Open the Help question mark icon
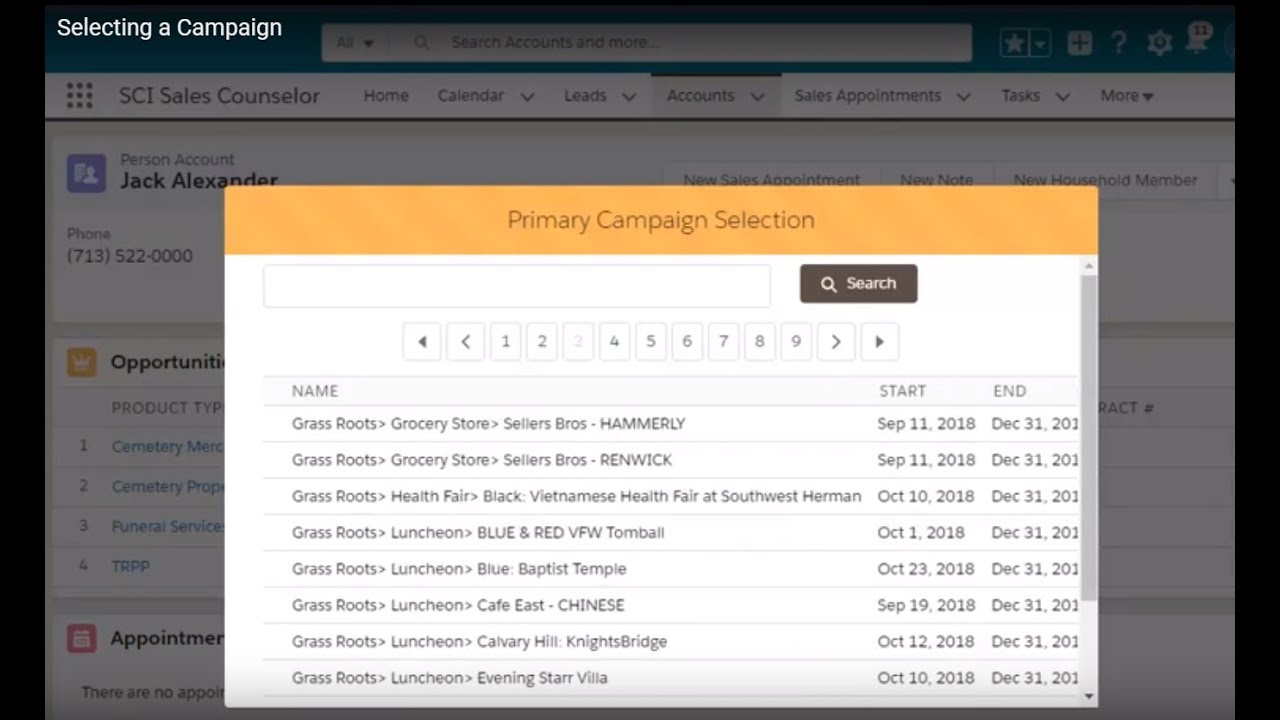Viewport: 1280px width, 720px height. pyautogui.click(x=1119, y=43)
